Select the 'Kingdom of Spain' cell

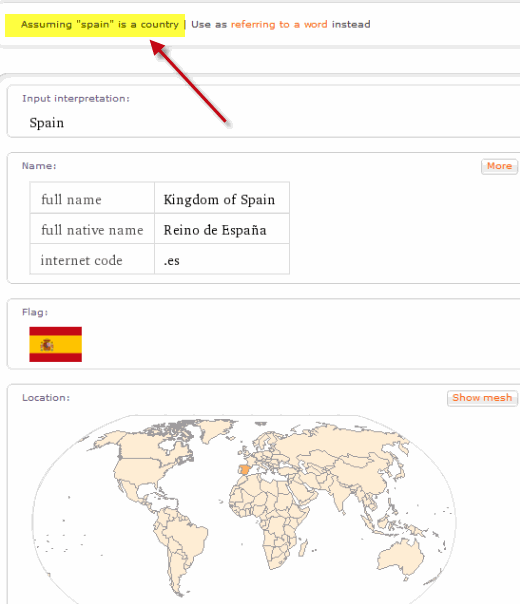pos(222,198)
